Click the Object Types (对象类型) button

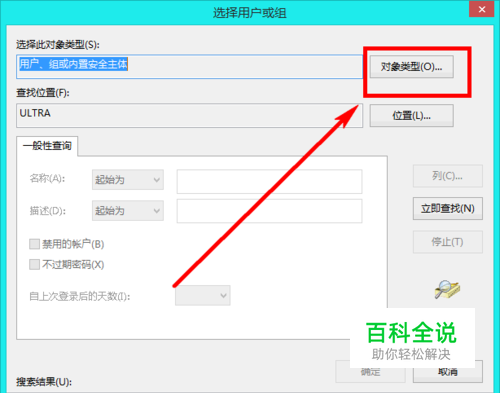[x=412, y=67]
